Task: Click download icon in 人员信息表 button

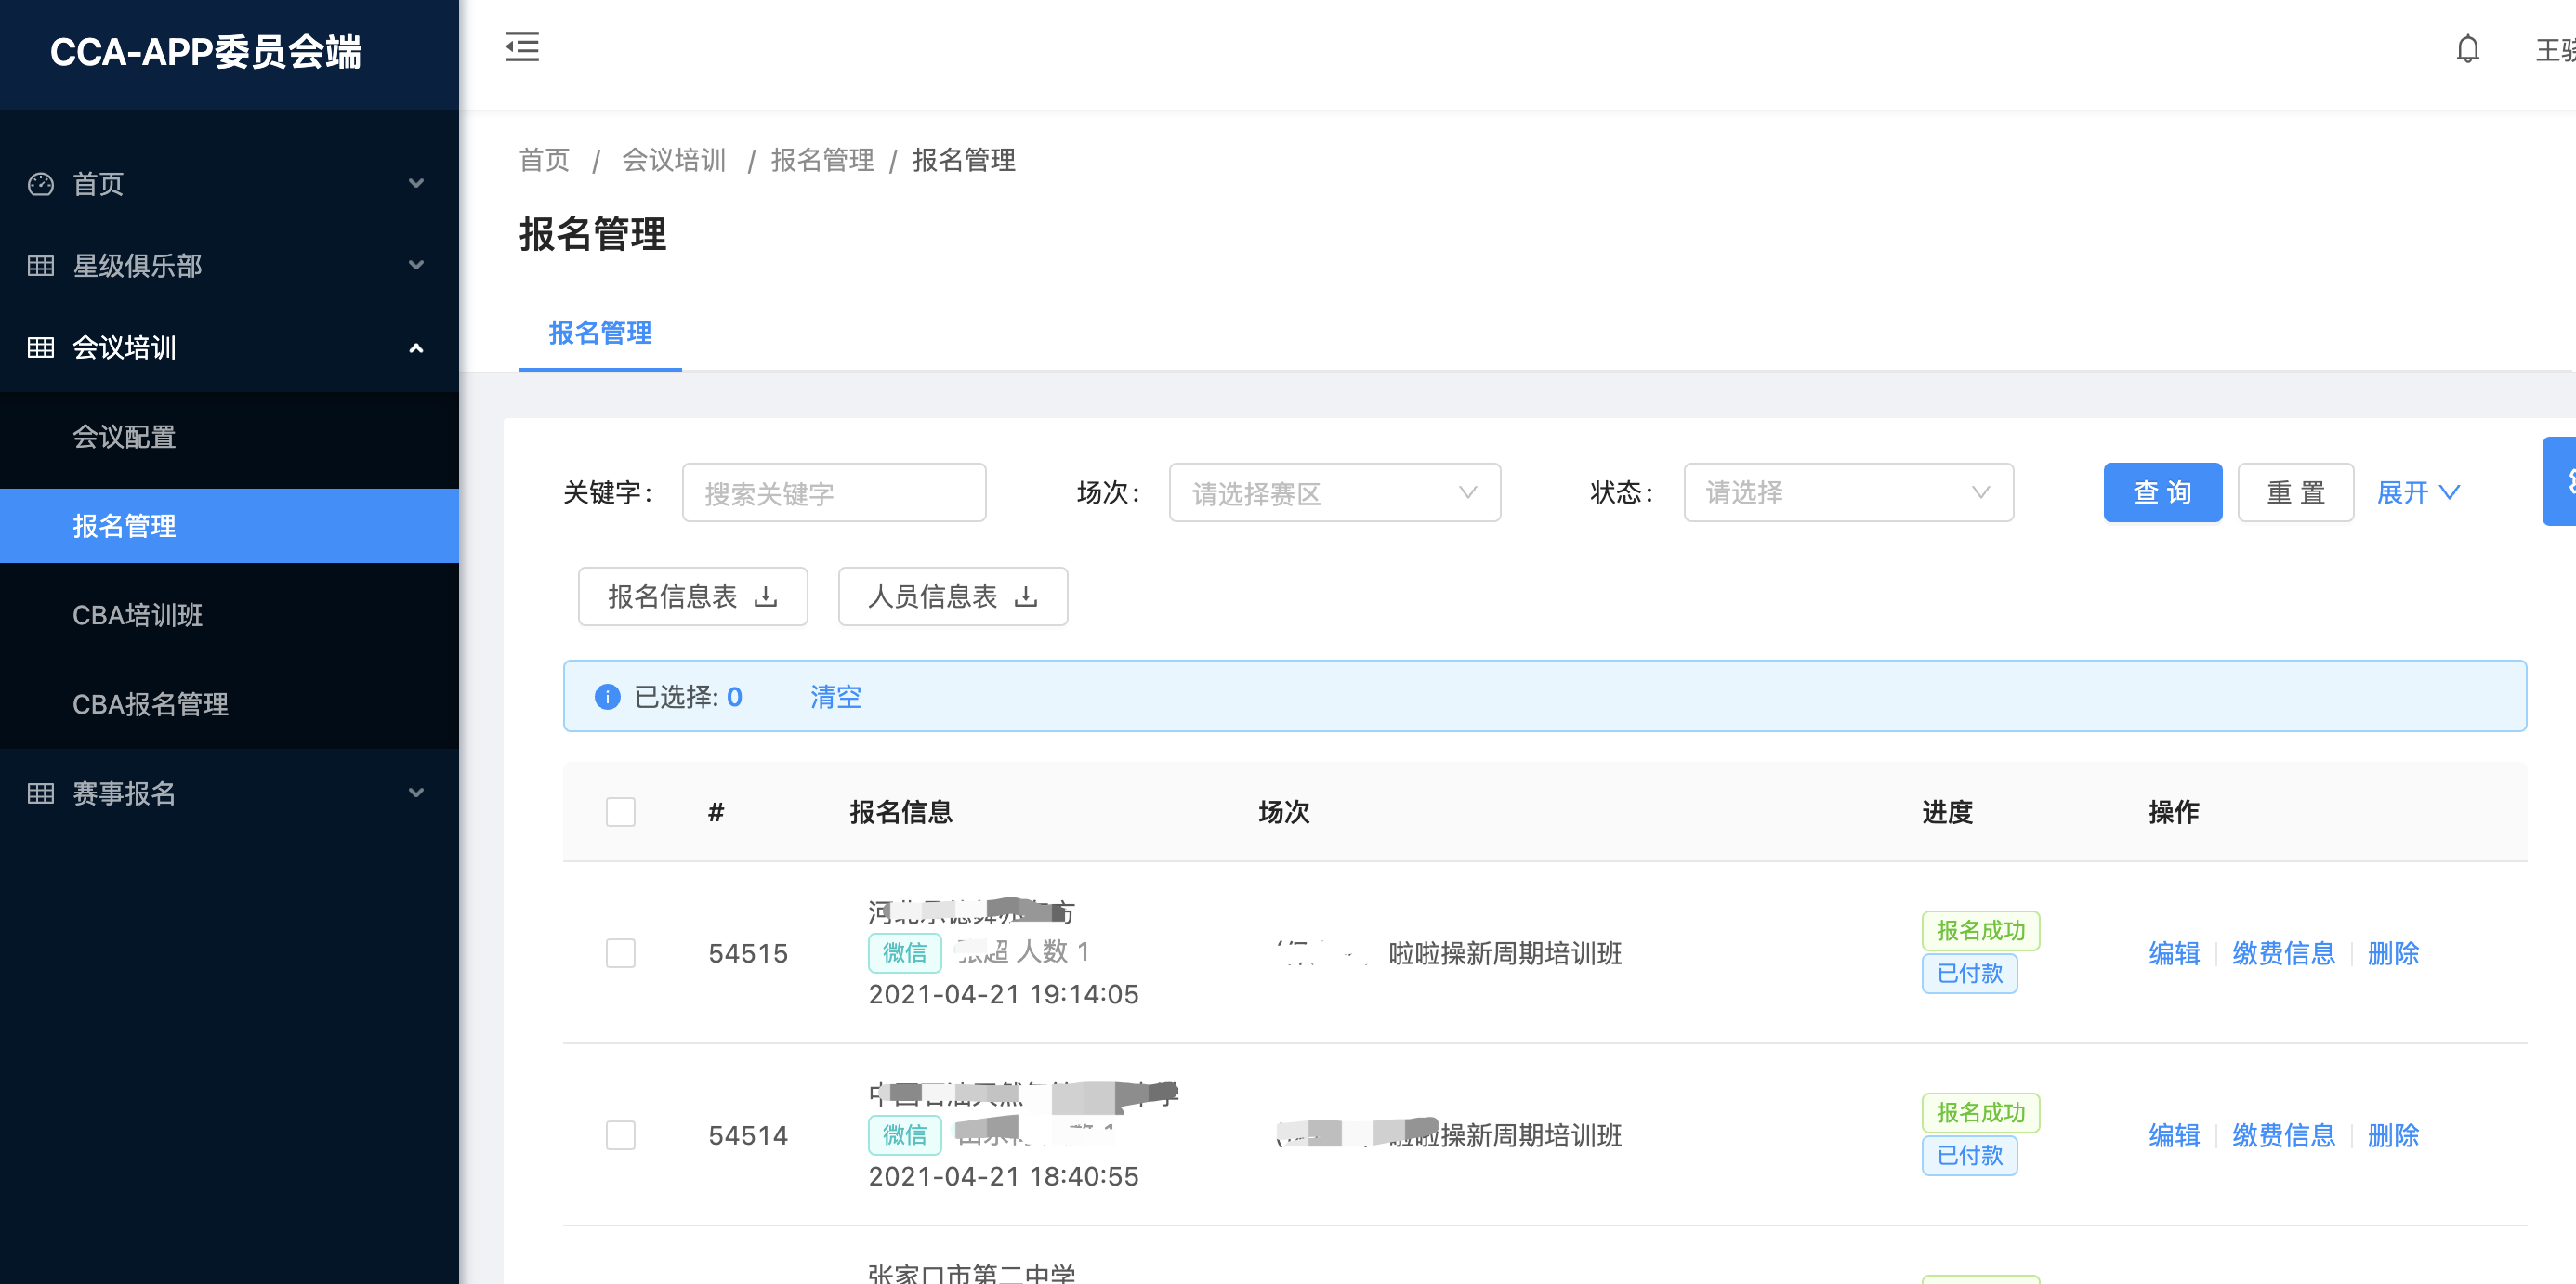Action: [1026, 597]
